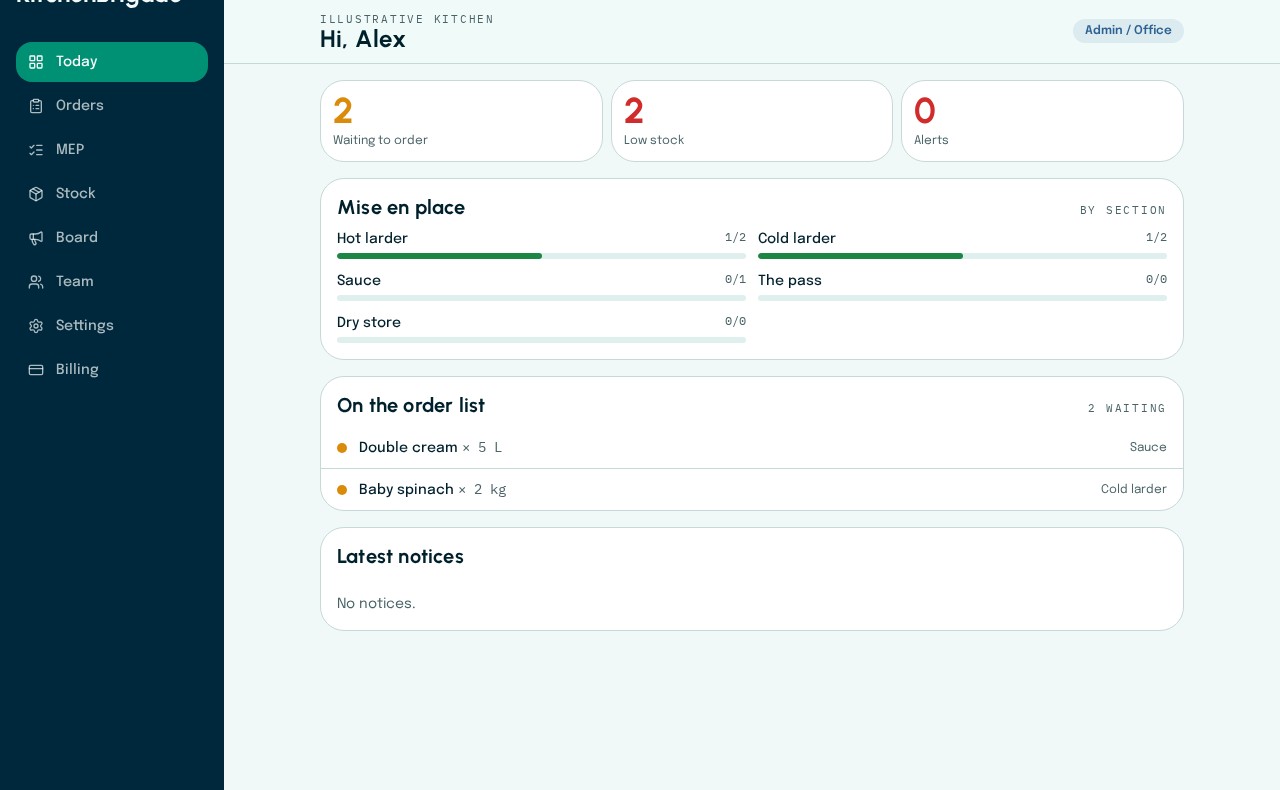Click the Sauce section label in Mise en place
This screenshot has width=1280, height=790.
pyautogui.click(x=359, y=281)
